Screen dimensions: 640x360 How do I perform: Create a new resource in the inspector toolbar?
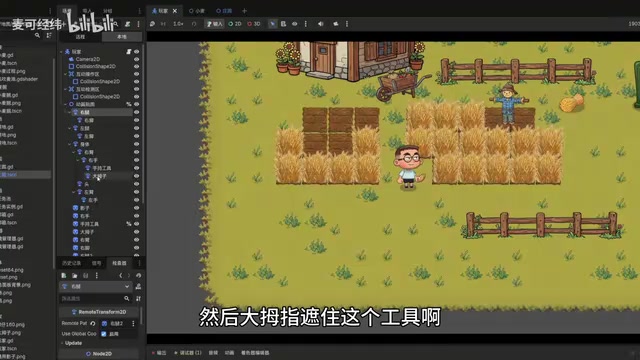pos(64,276)
